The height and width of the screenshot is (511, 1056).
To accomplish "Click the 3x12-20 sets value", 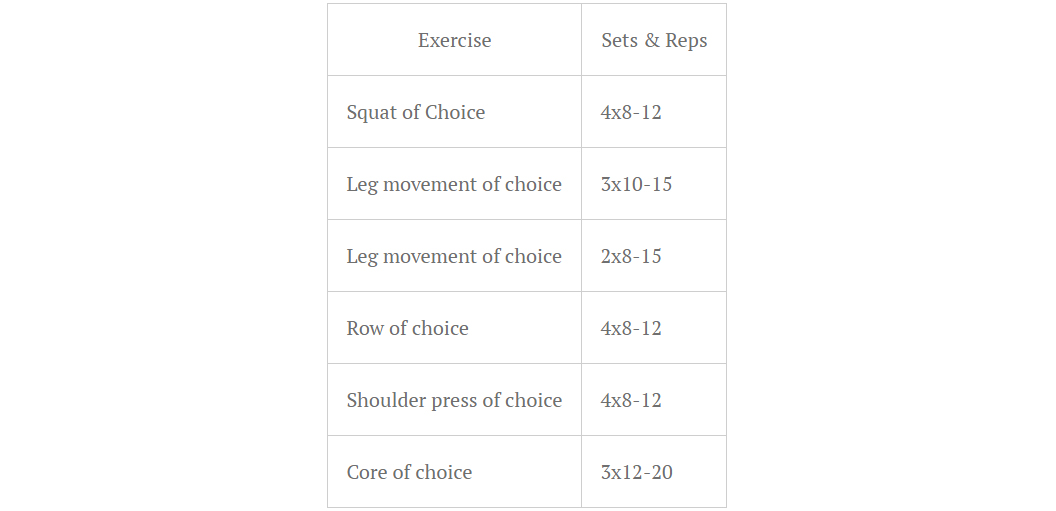I will (x=636, y=473).
